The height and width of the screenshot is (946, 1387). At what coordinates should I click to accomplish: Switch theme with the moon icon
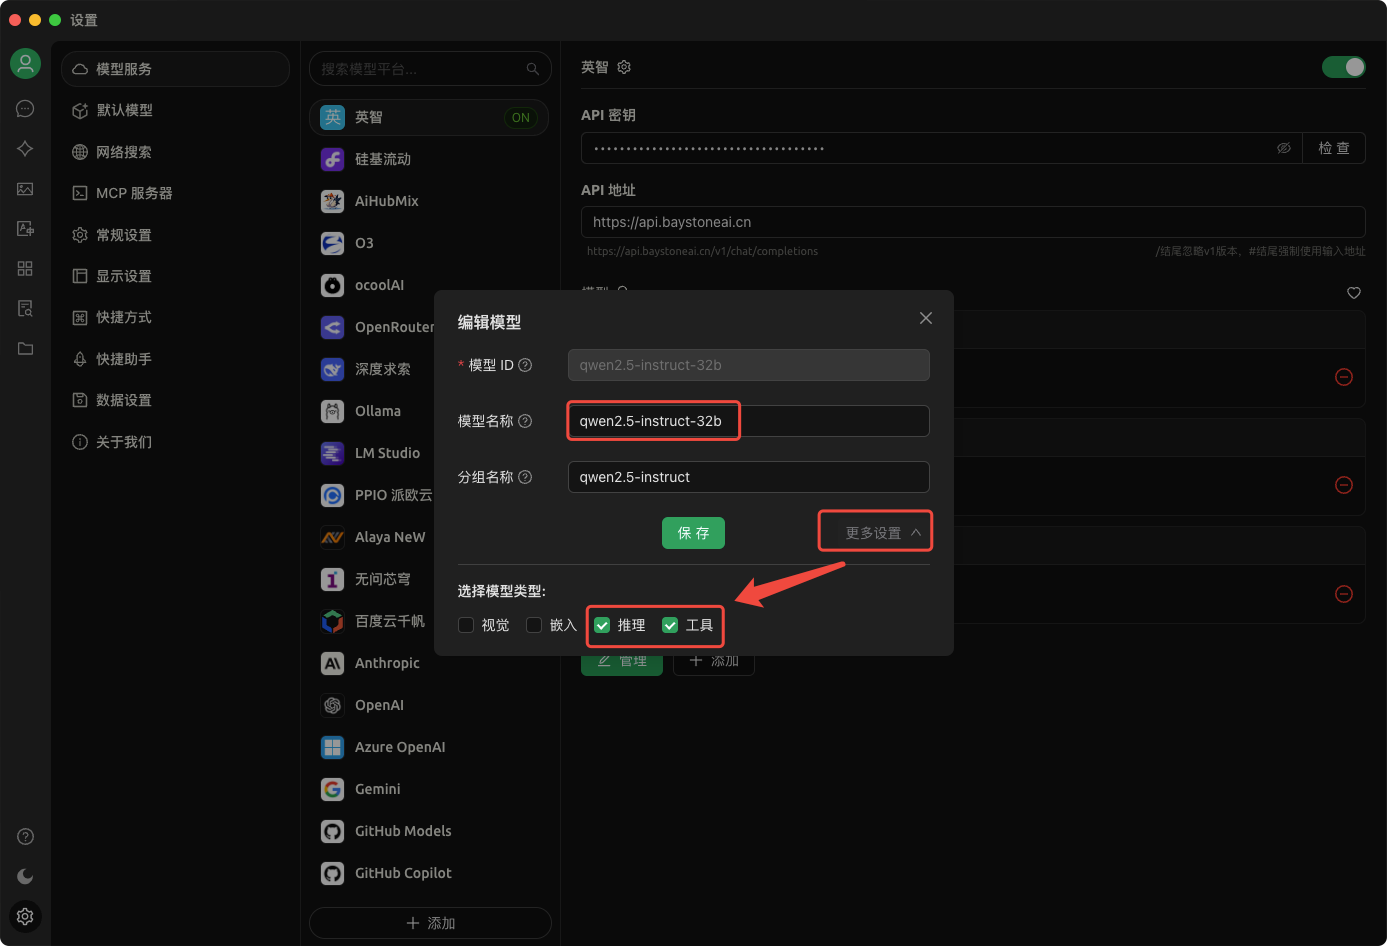pos(25,876)
